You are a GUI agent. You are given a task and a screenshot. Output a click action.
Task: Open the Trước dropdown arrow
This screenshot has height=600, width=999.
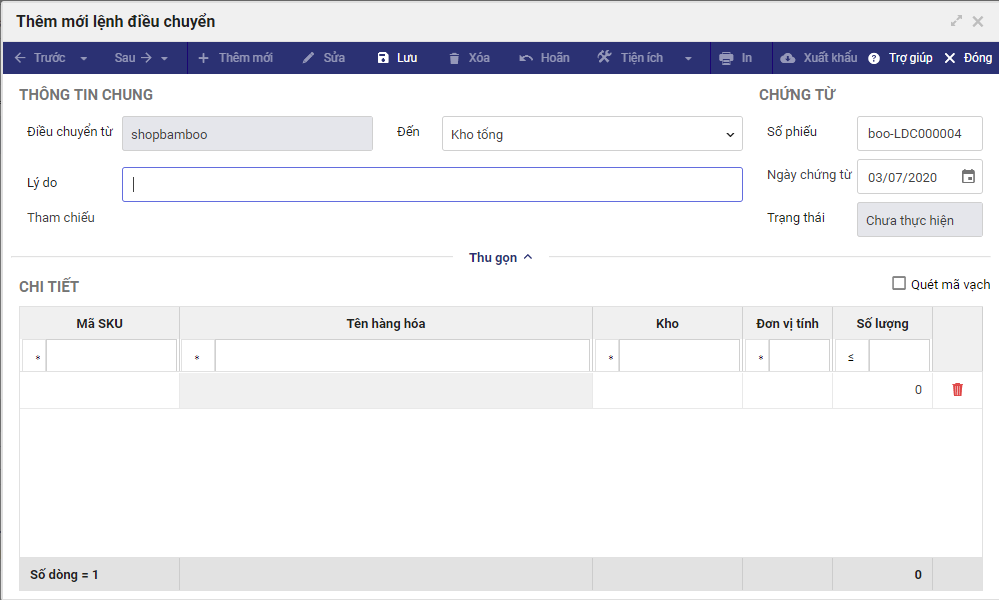84,58
